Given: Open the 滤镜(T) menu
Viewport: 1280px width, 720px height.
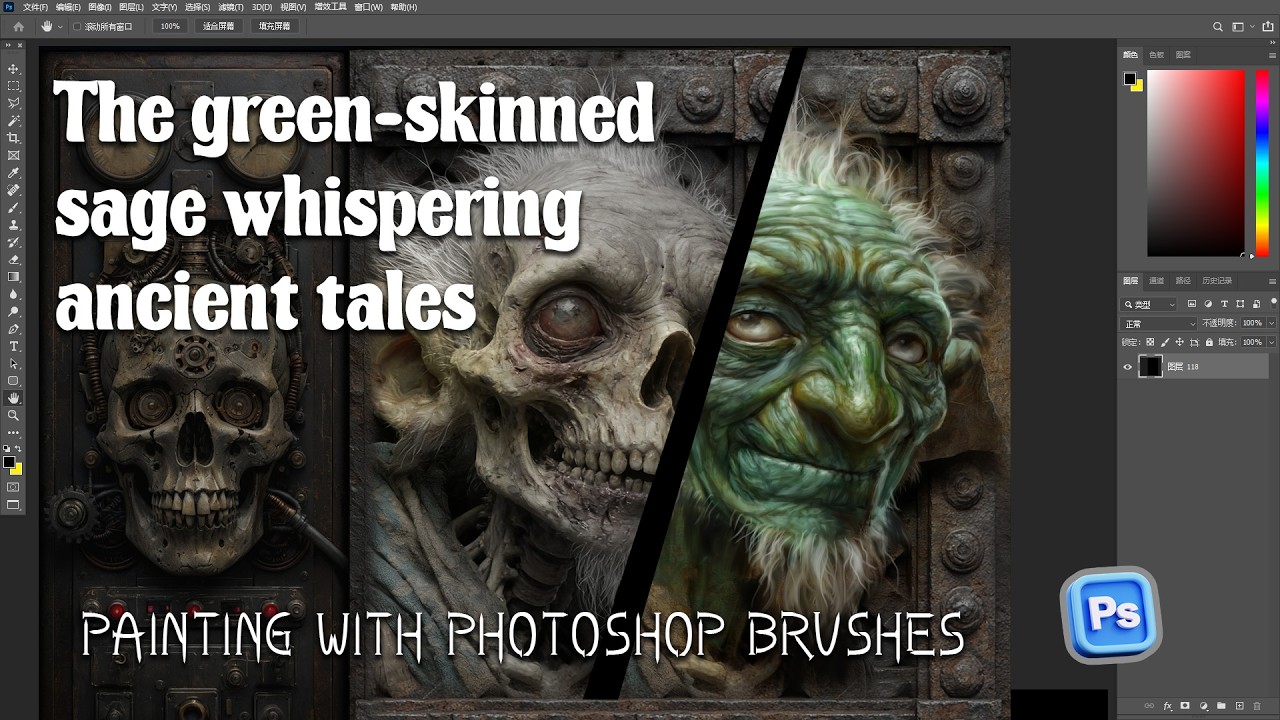Looking at the screenshot, I should (x=230, y=7).
